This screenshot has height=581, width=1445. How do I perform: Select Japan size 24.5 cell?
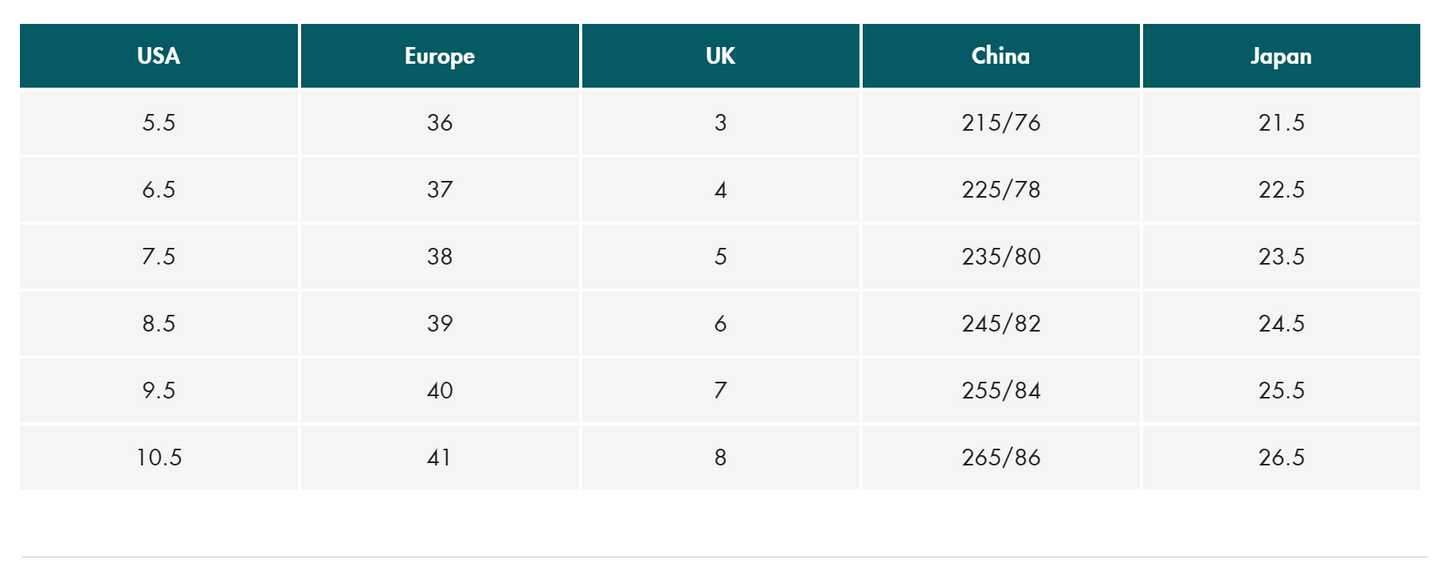(x=1281, y=324)
